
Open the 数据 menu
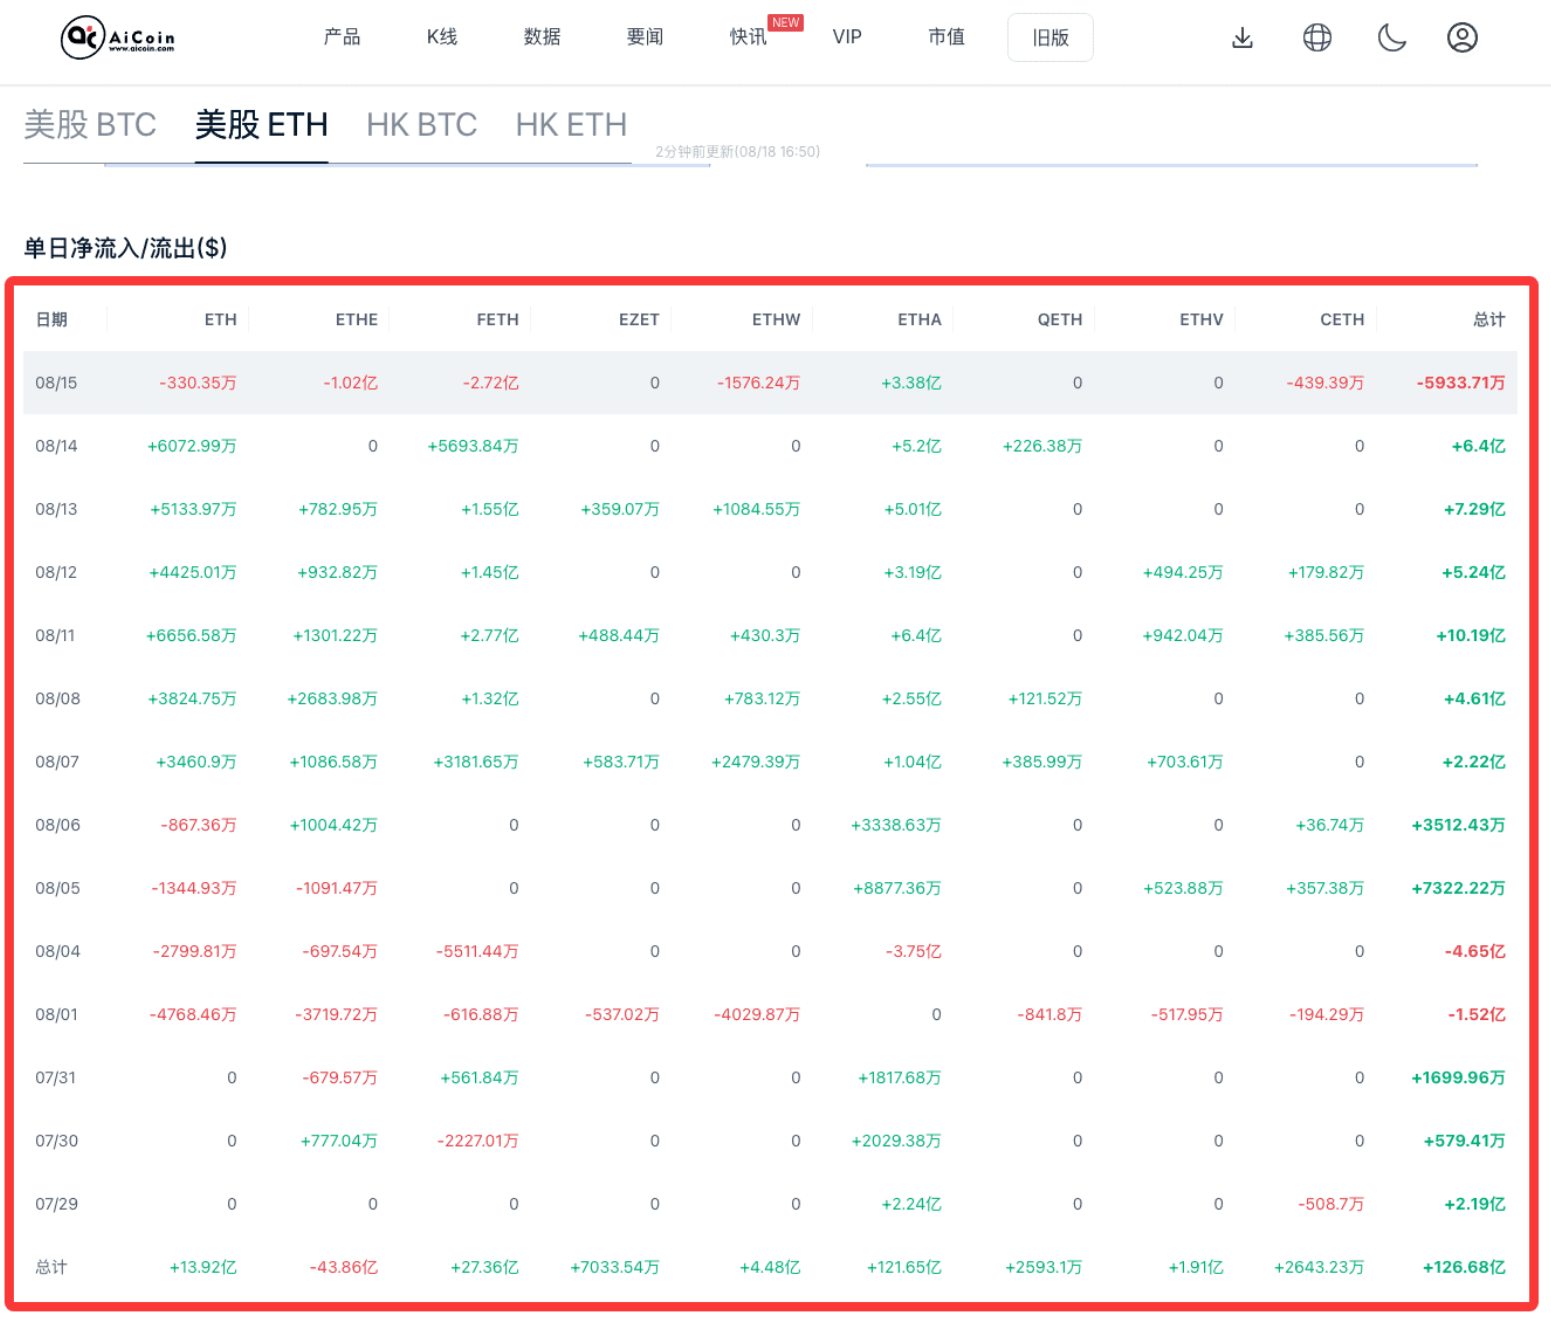click(542, 37)
